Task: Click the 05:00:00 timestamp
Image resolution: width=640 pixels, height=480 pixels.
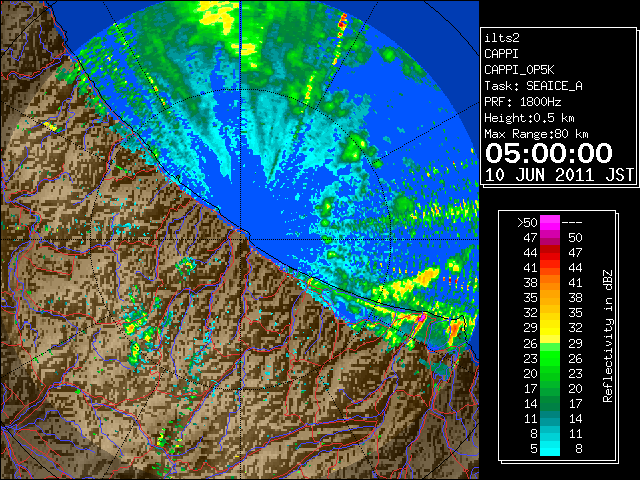Action: [x=549, y=153]
